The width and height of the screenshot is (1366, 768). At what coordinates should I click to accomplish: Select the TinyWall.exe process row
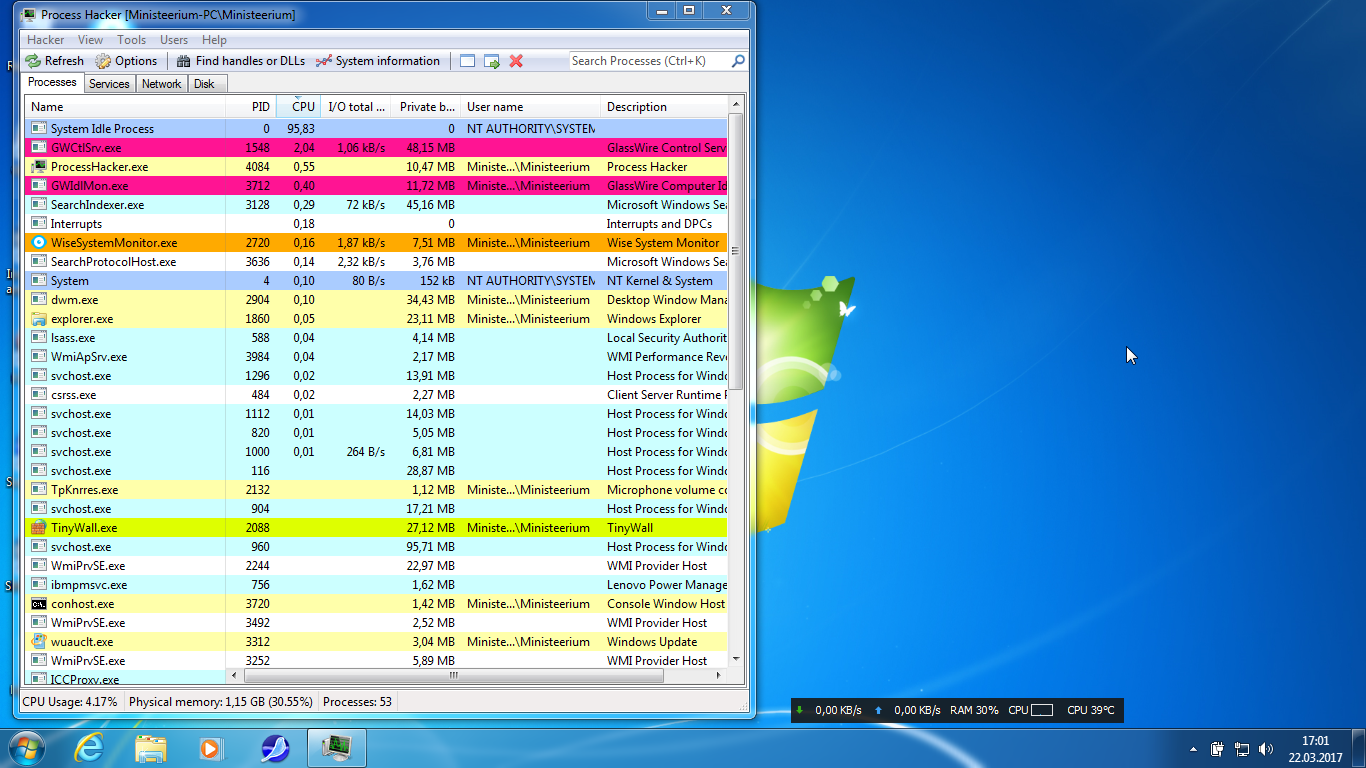(x=84, y=528)
